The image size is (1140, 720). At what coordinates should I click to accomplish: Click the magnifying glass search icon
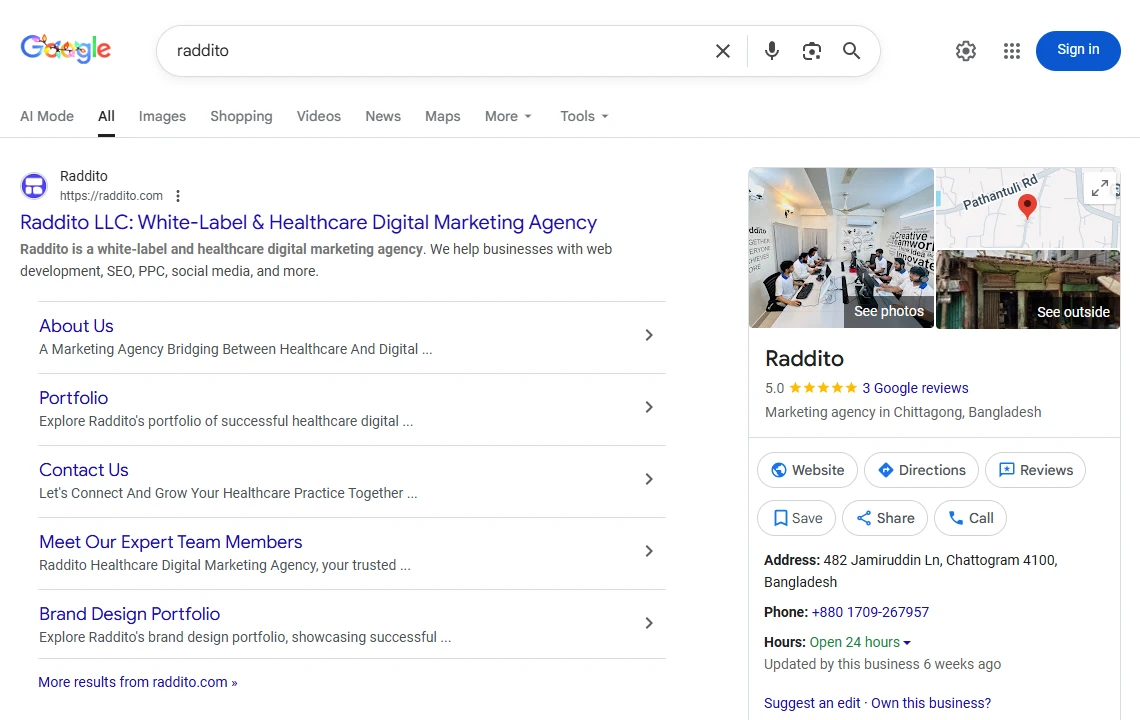(x=851, y=51)
